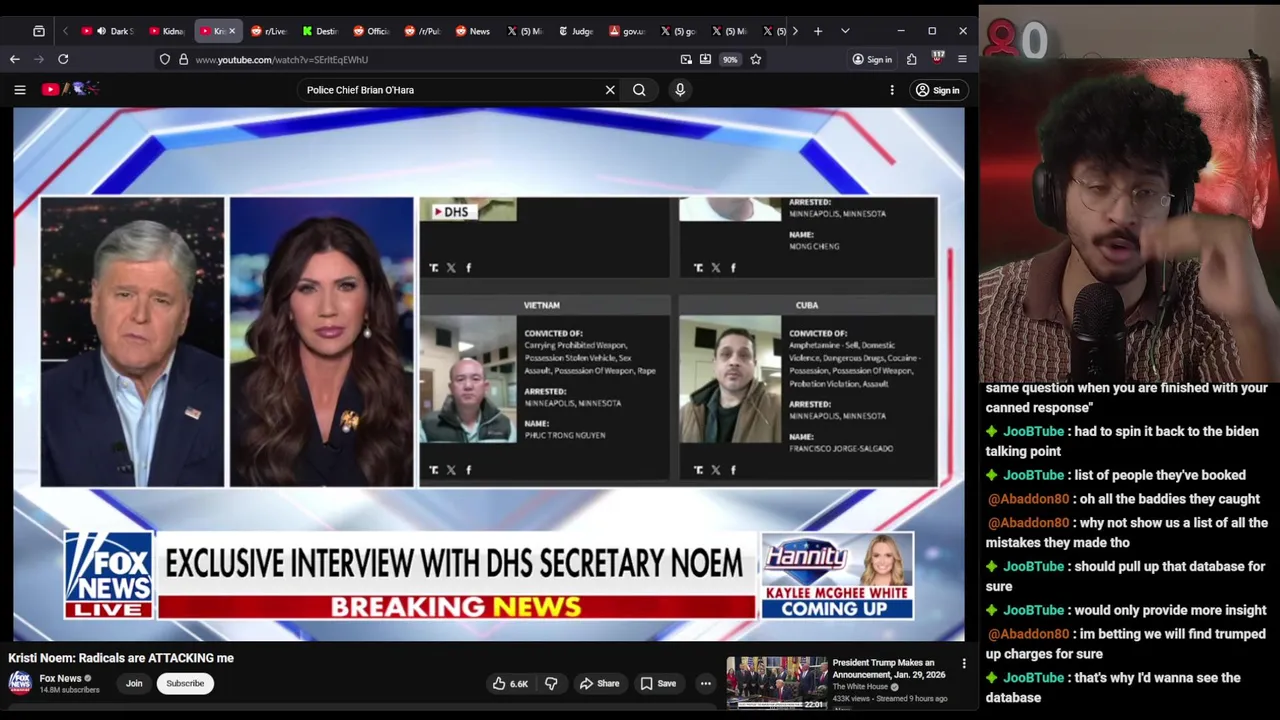The height and width of the screenshot is (720, 1280).
Task: Open the President Trump Makes an Announcement title
Action: [x=889, y=668]
